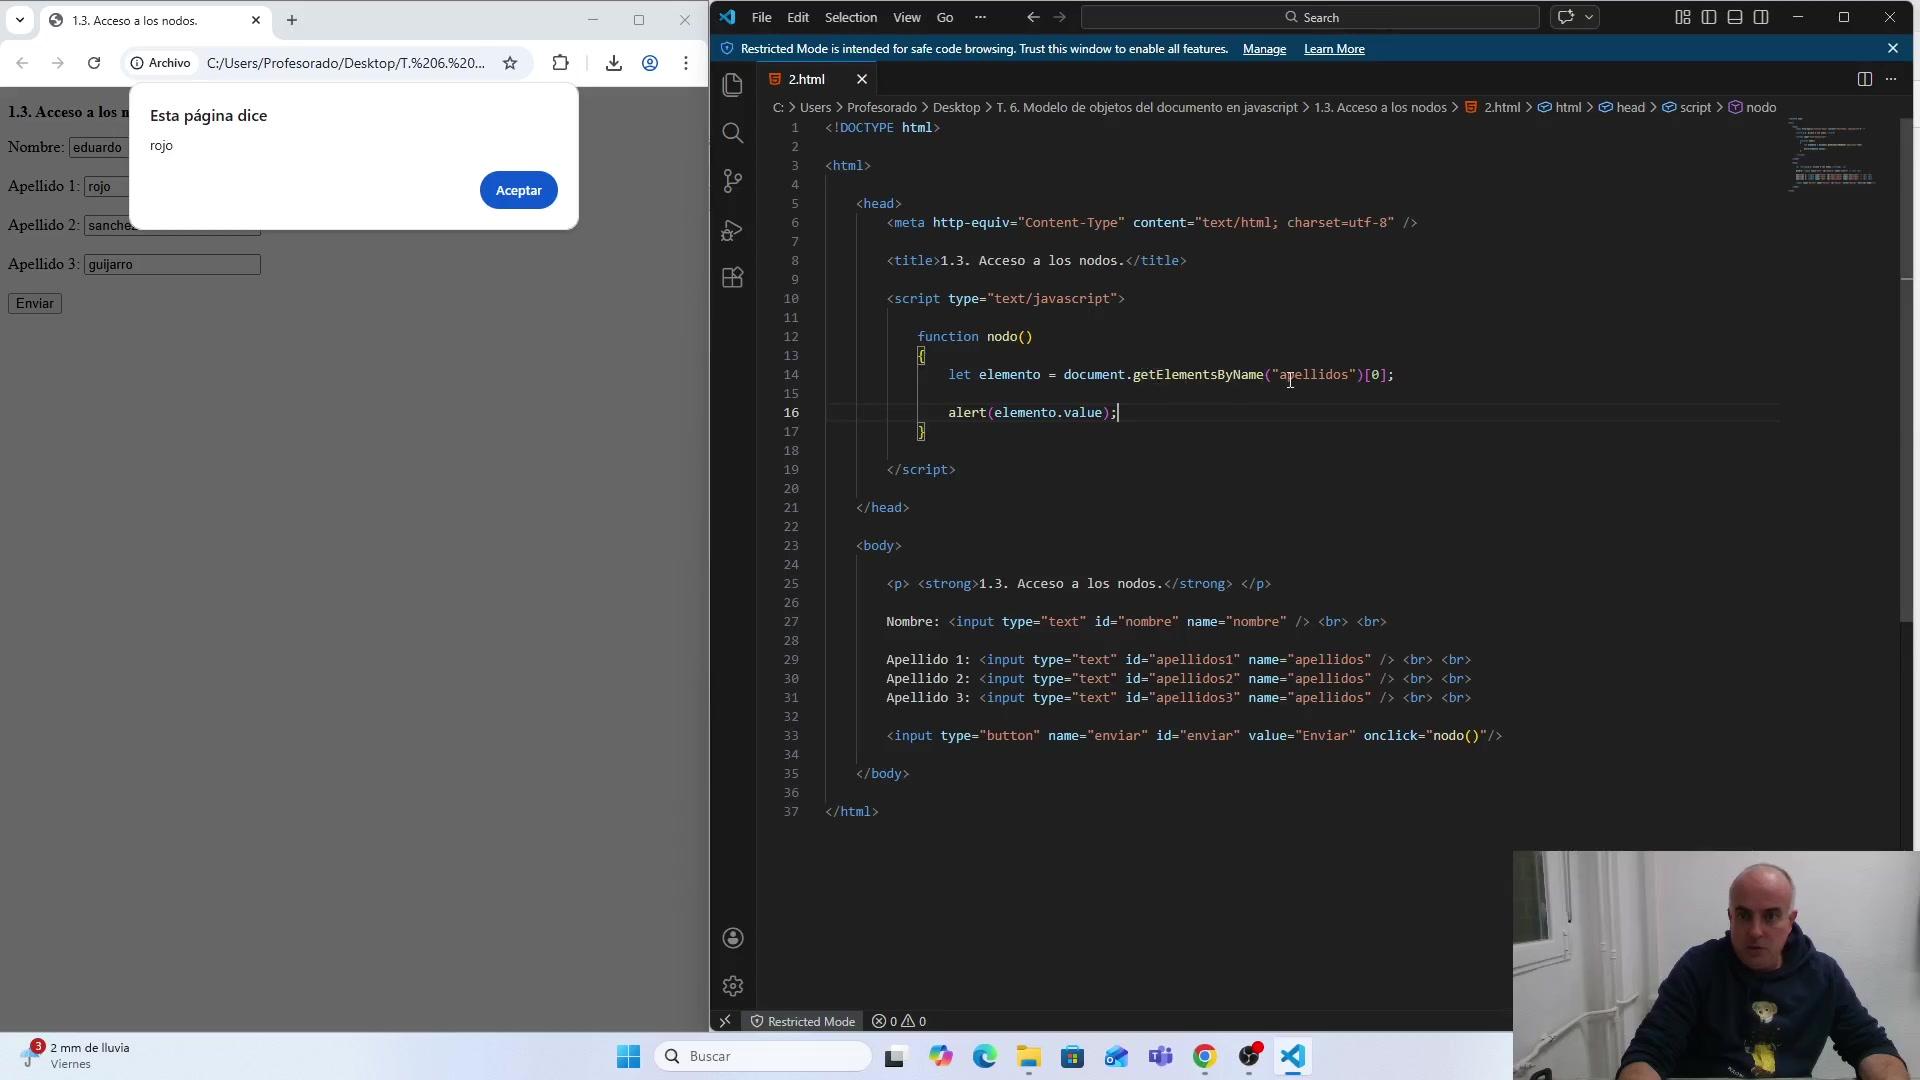
Task: Click the split editor right icon
Action: [x=1864, y=79]
